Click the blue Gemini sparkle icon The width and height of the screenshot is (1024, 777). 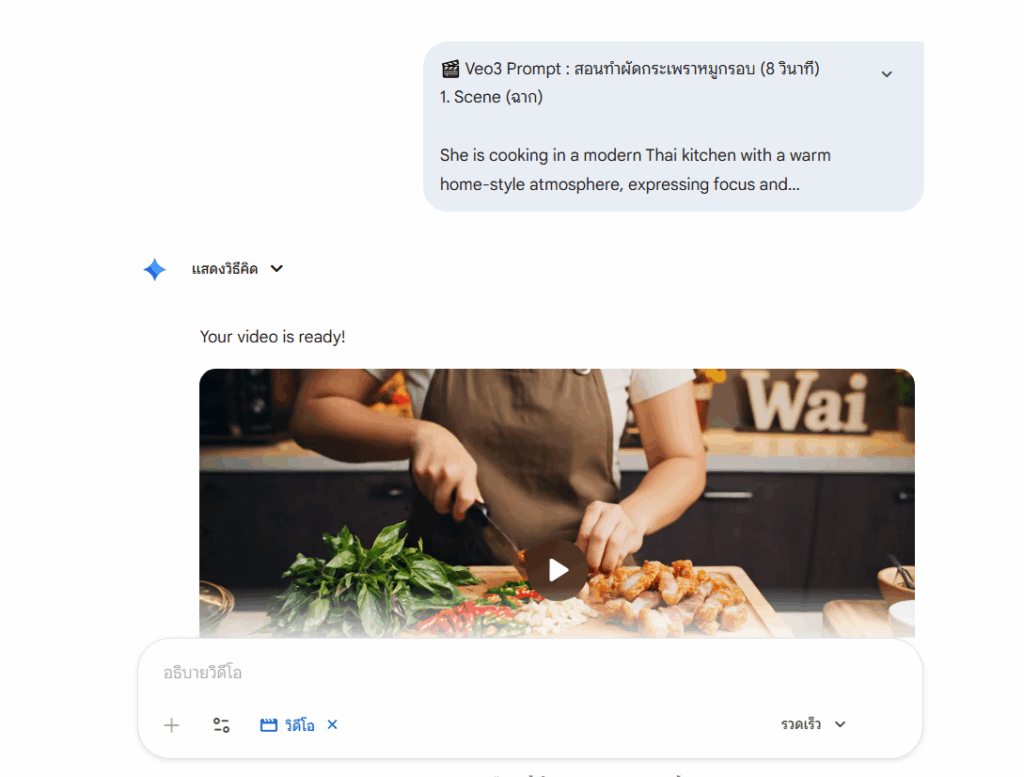tap(155, 269)
